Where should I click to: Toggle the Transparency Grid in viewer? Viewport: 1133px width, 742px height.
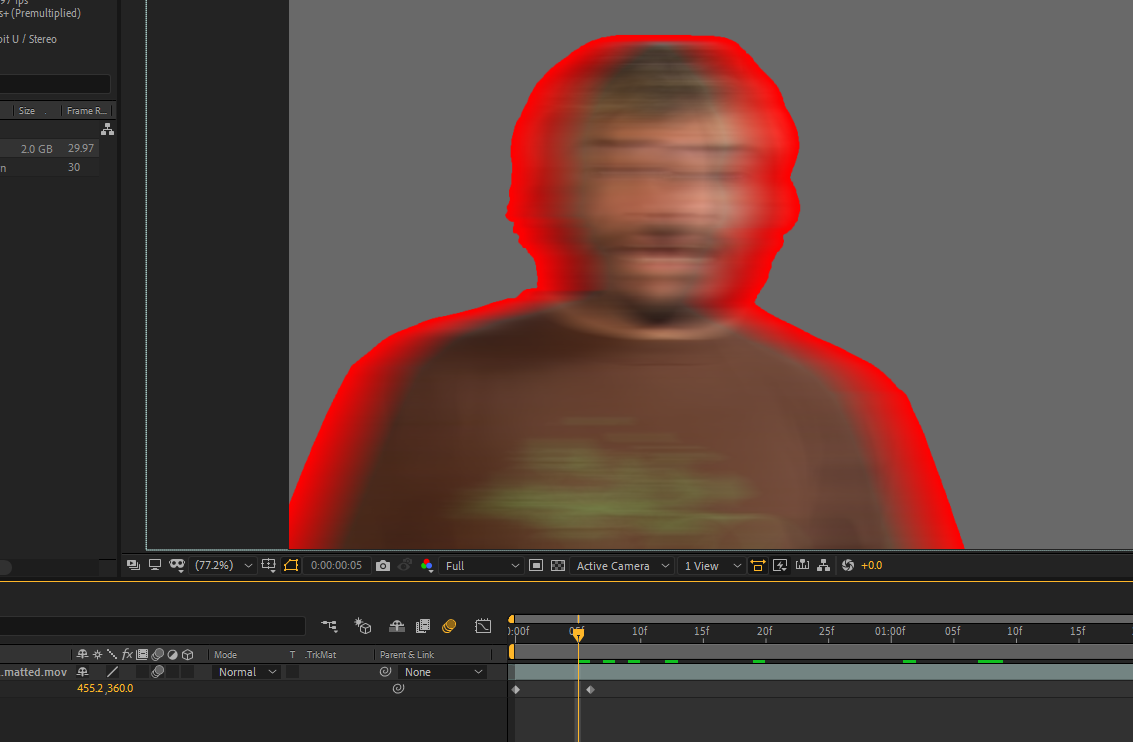[x=558, y=566]
